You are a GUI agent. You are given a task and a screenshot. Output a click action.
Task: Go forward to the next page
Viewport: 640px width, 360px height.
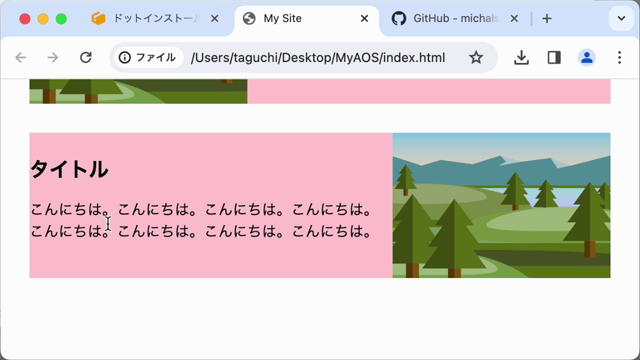click(53, 58)
